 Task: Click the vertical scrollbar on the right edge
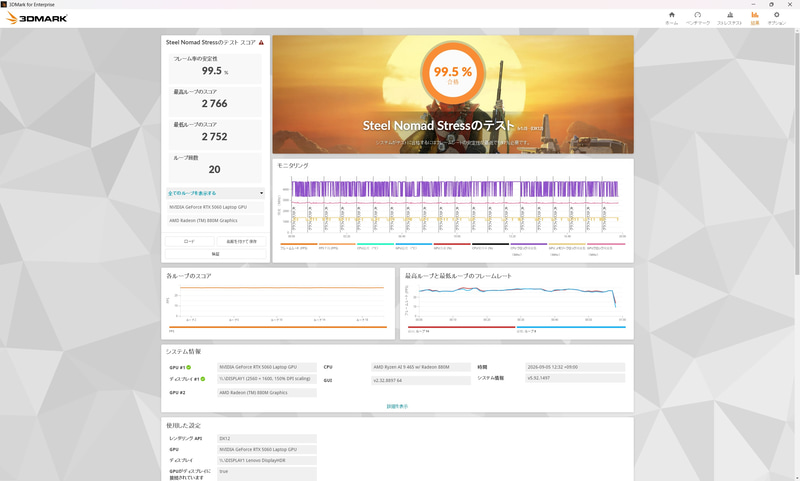coord(797,153)
